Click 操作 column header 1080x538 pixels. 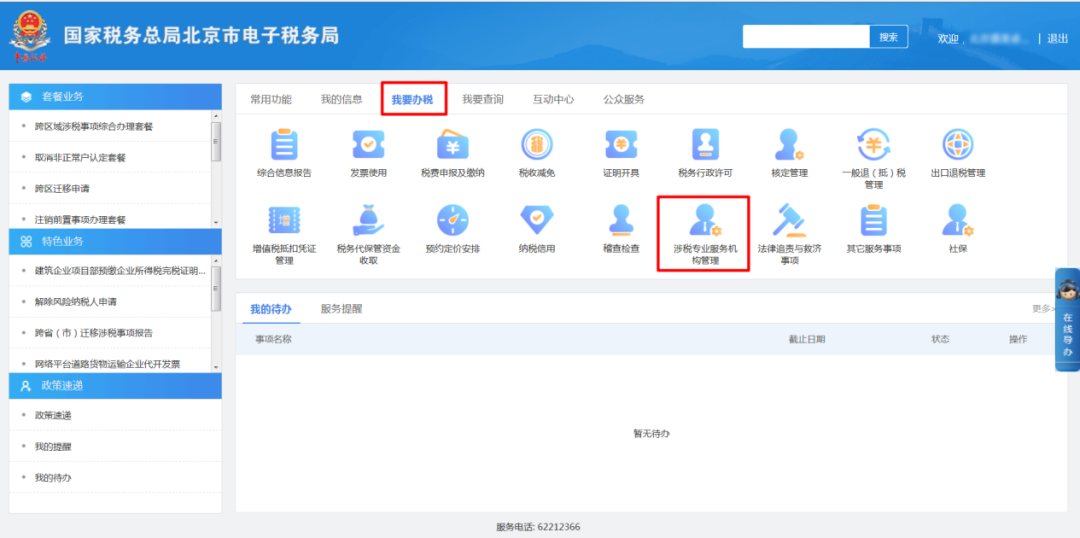[1018, 340]
